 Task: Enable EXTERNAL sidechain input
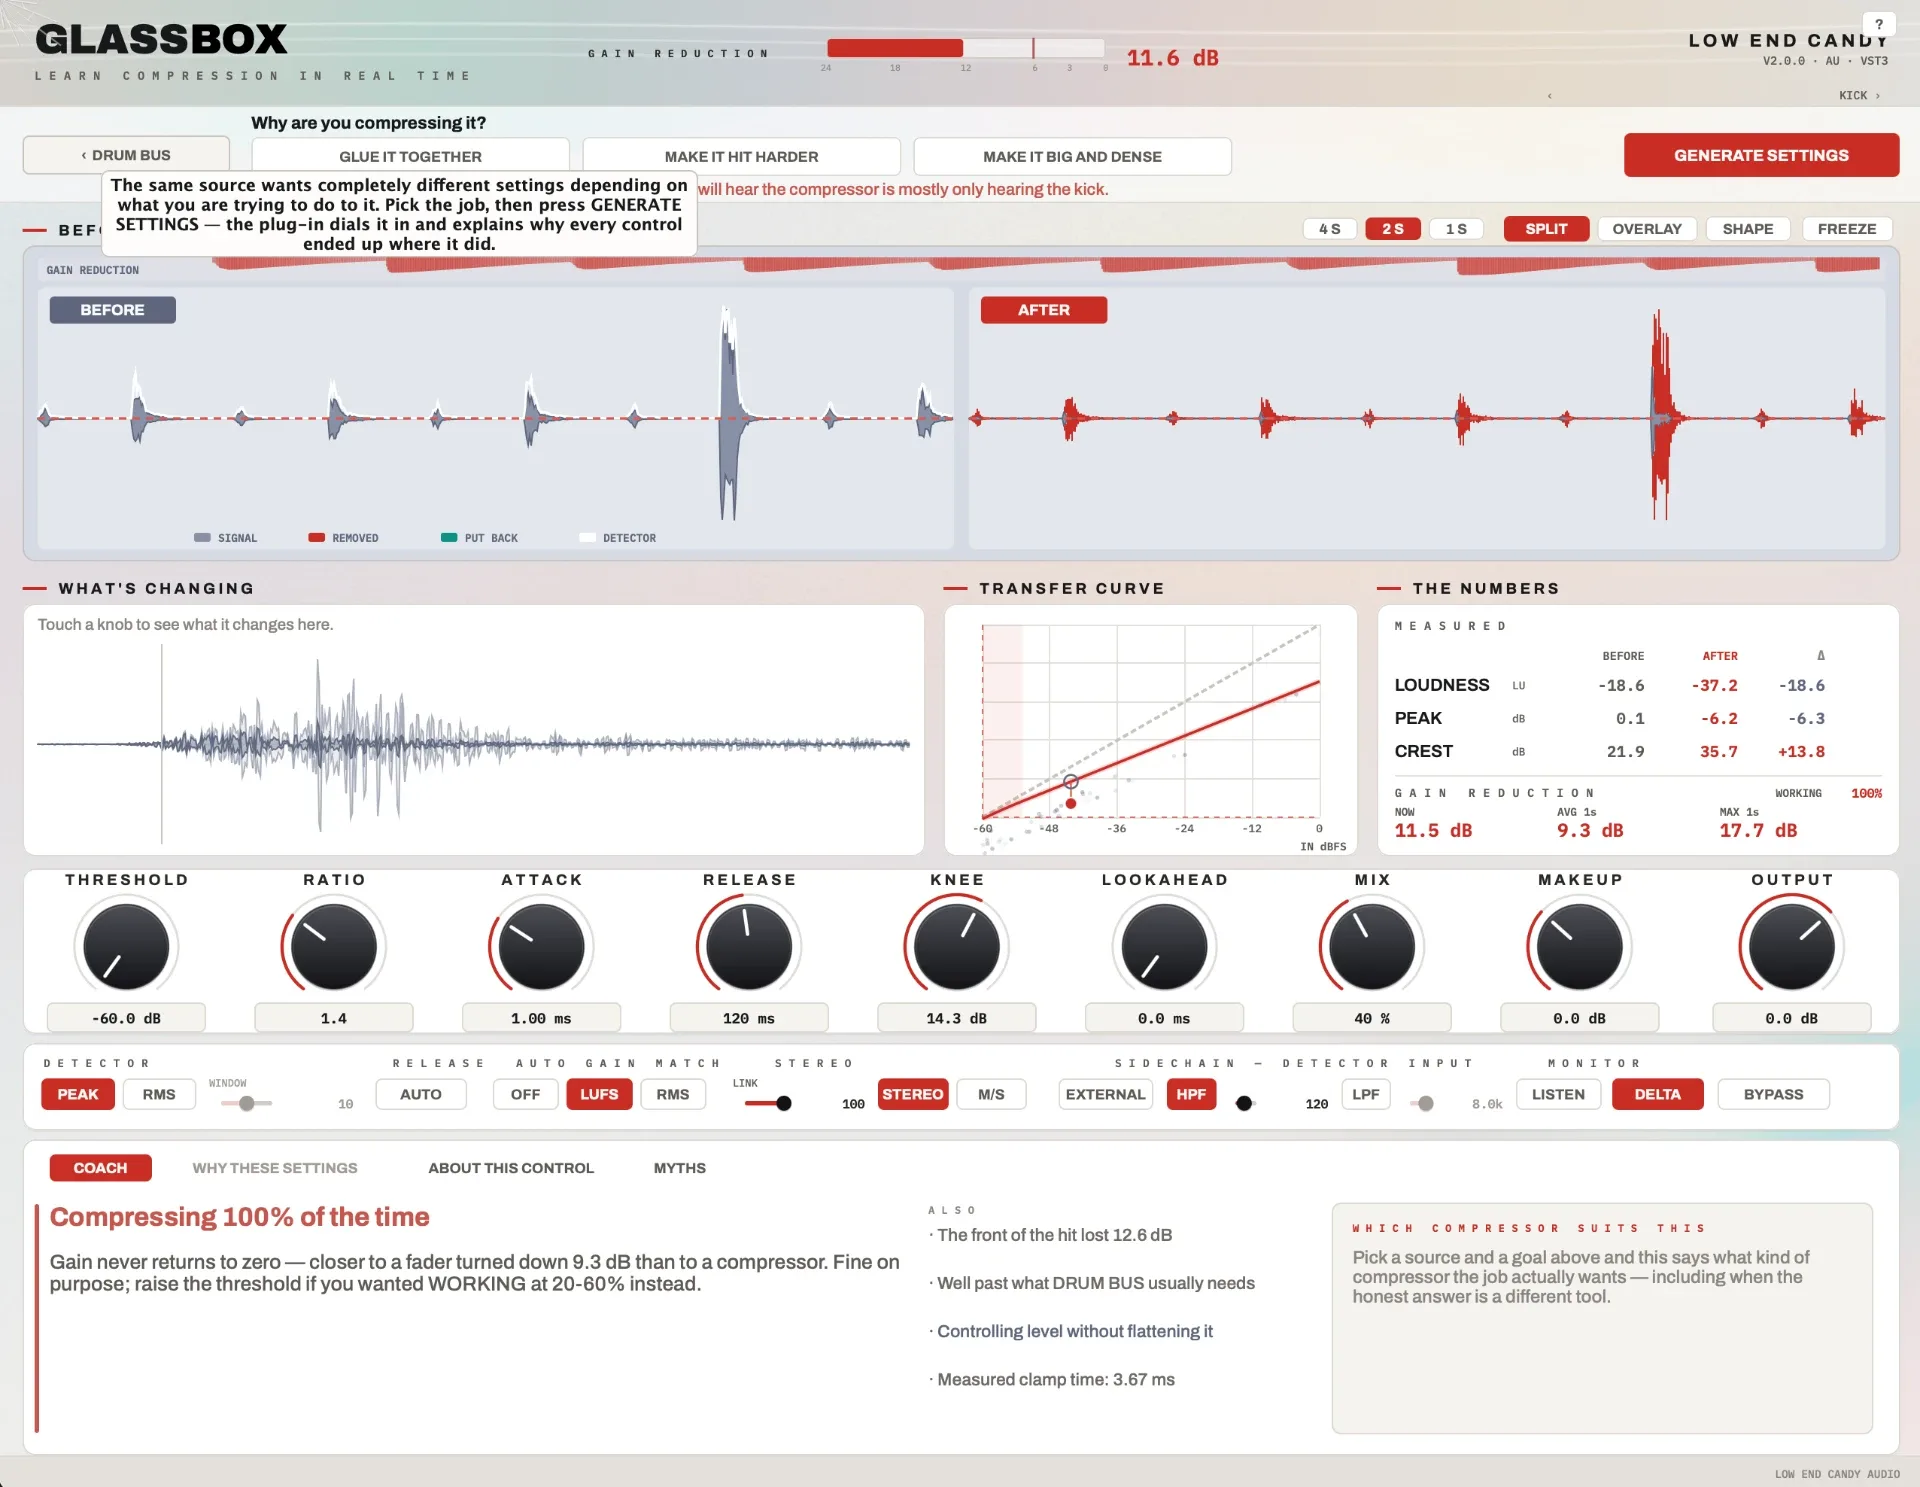click(1105, 1094)
